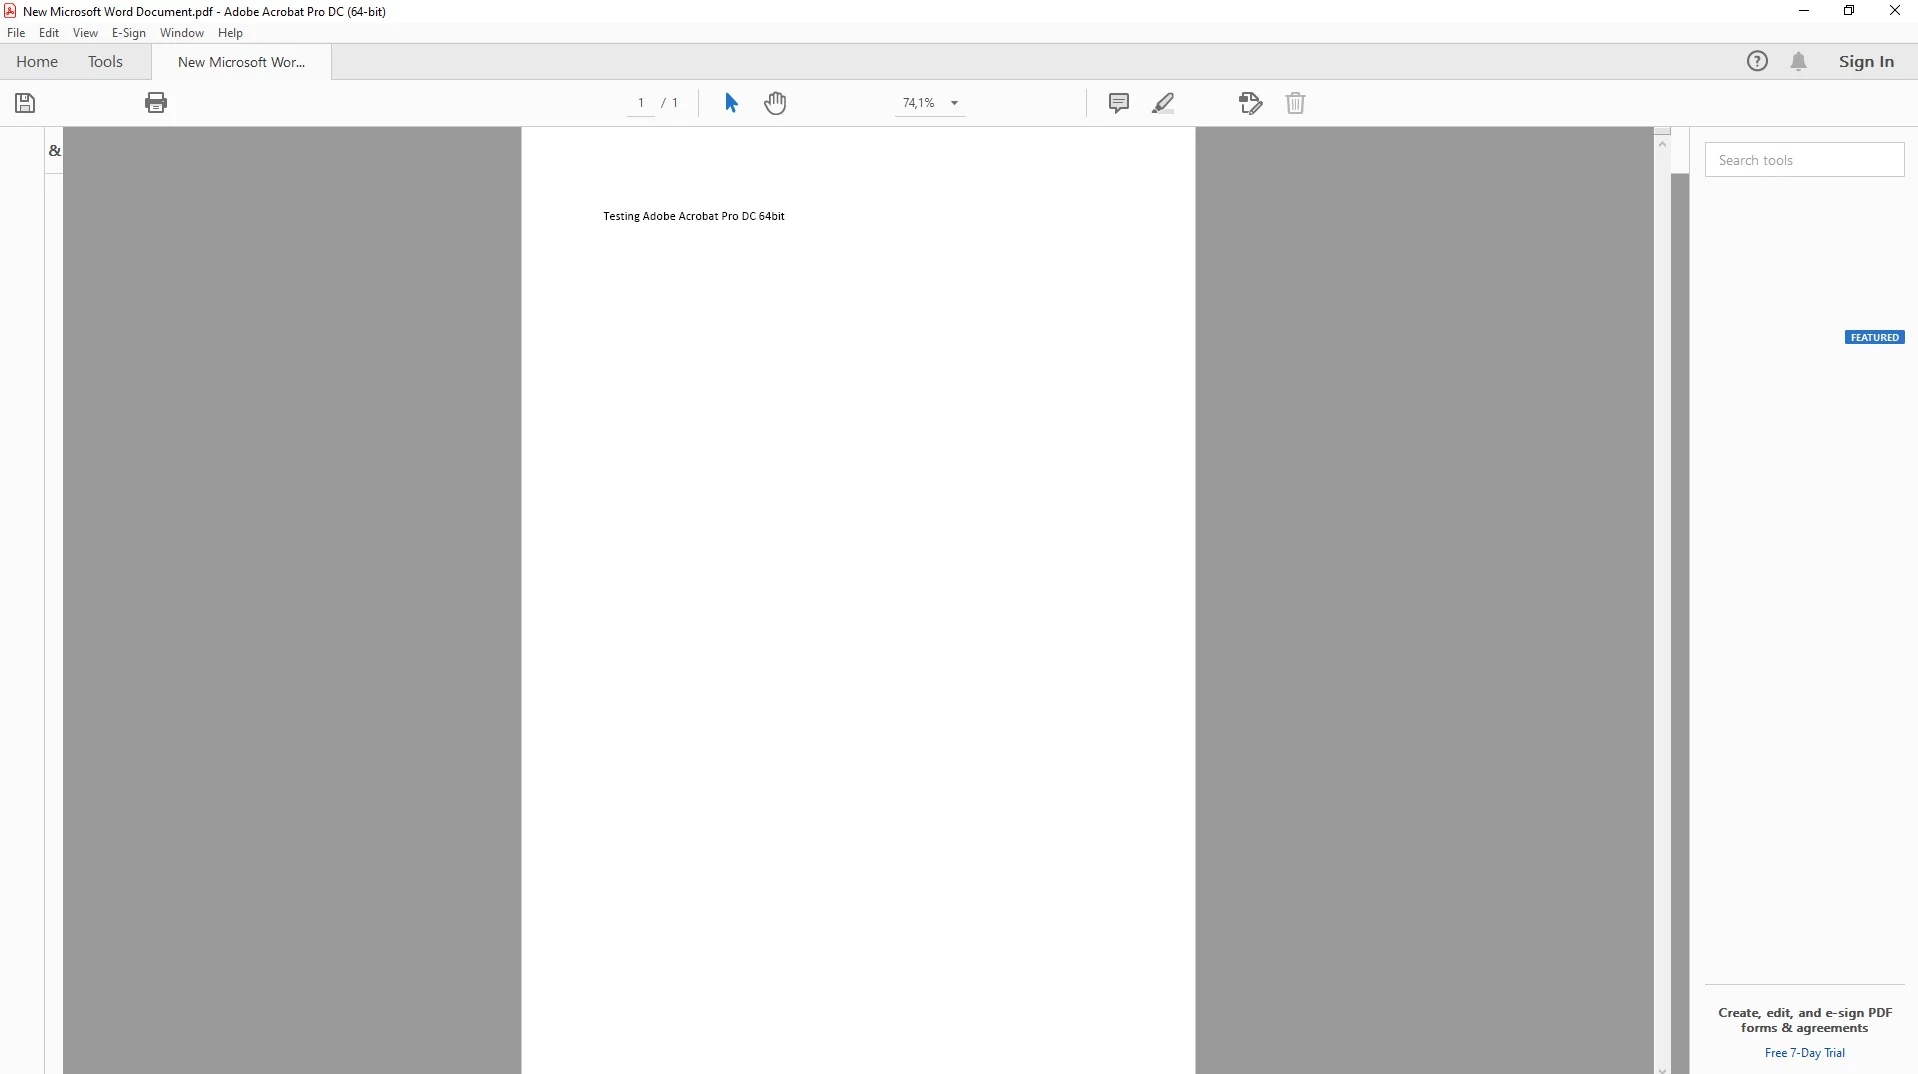Image resolution: width=1918 pixels, height=1074 pixels.
Task: Click the current page number field
Action: pos(641,103)
